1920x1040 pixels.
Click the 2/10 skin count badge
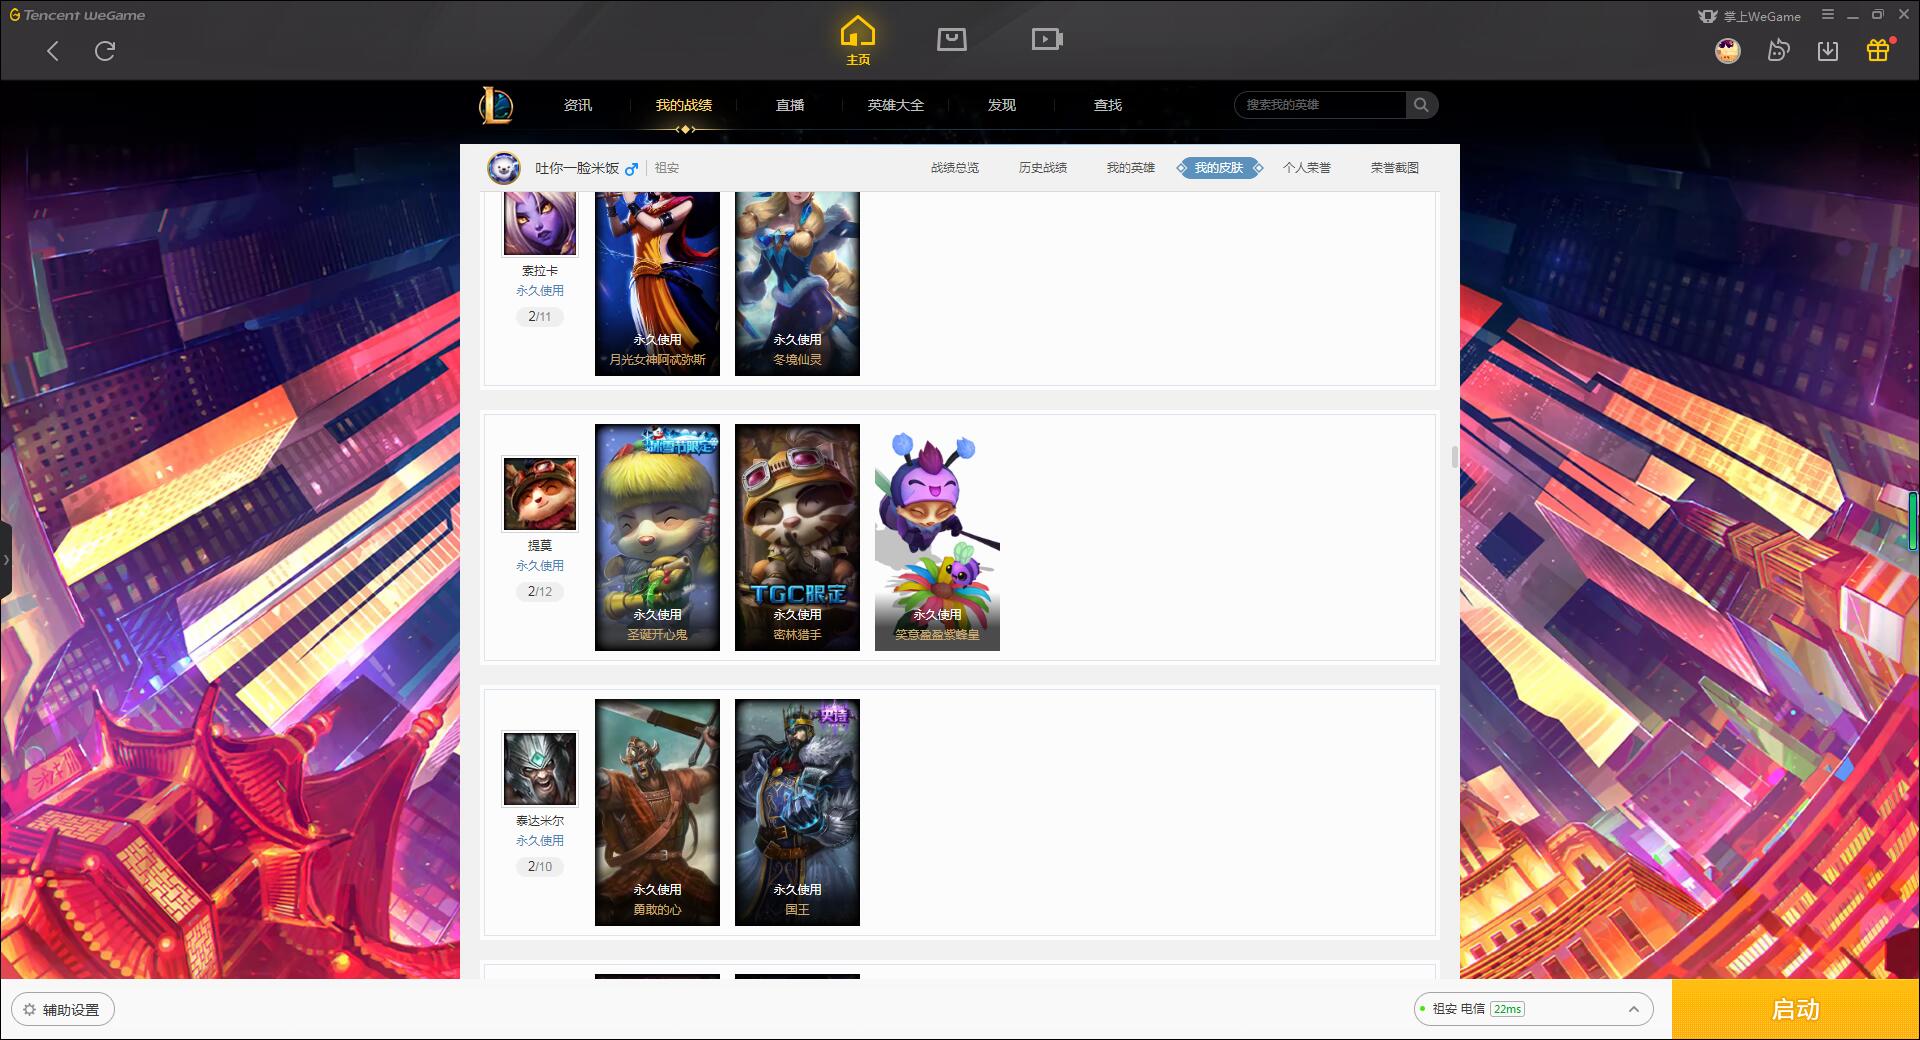click(x=540, y=866)
